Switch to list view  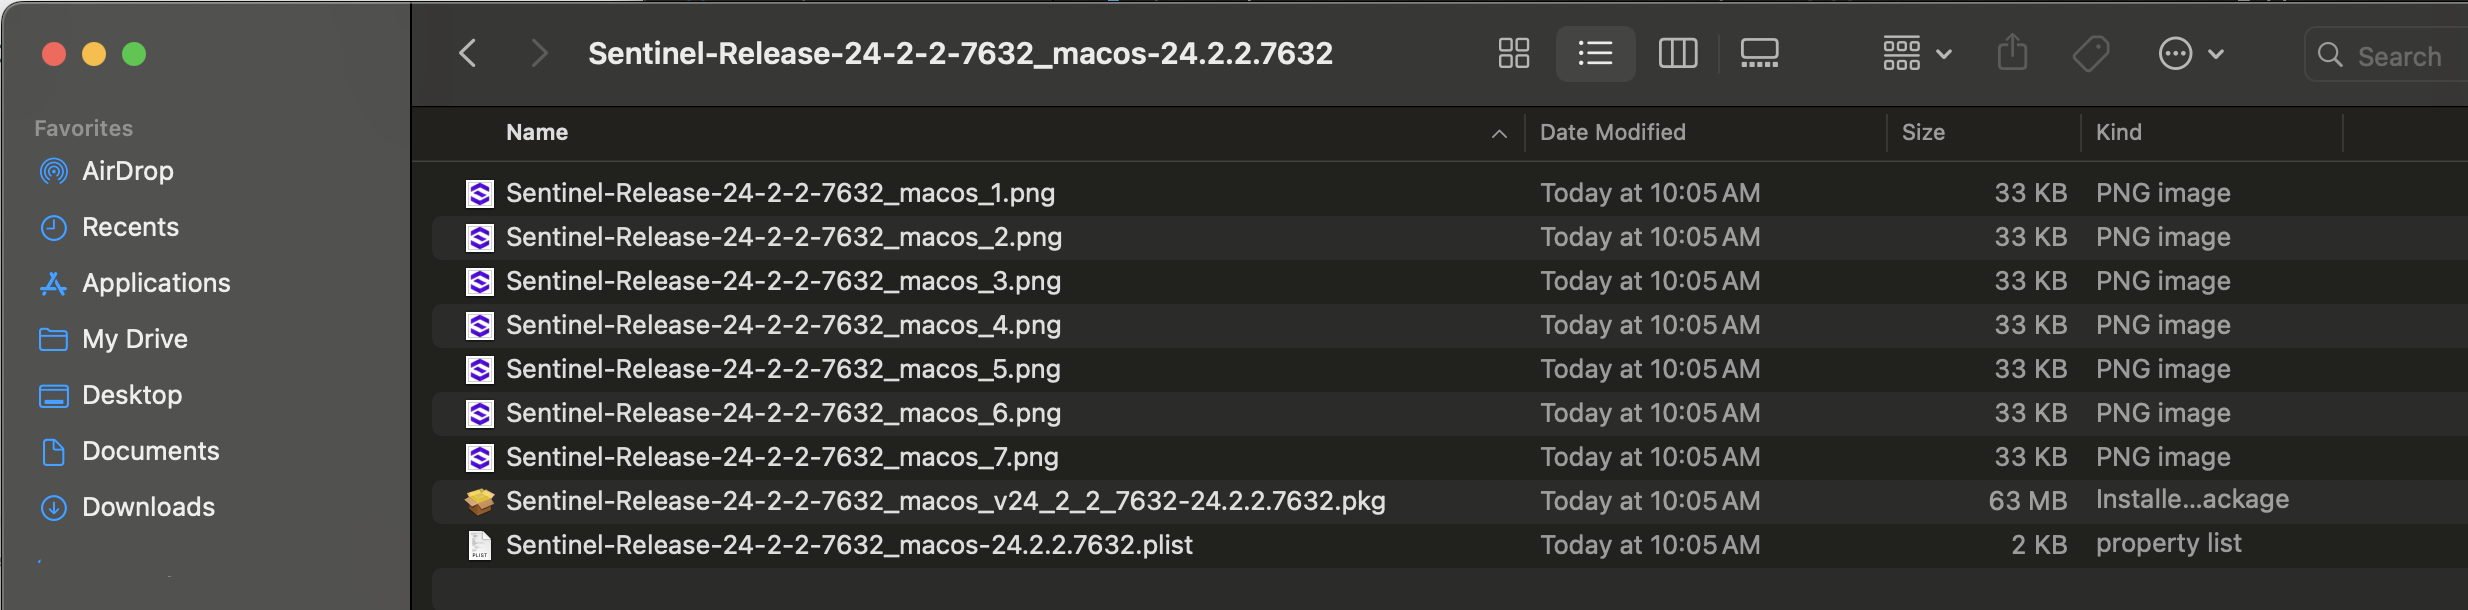[1595, 54]
